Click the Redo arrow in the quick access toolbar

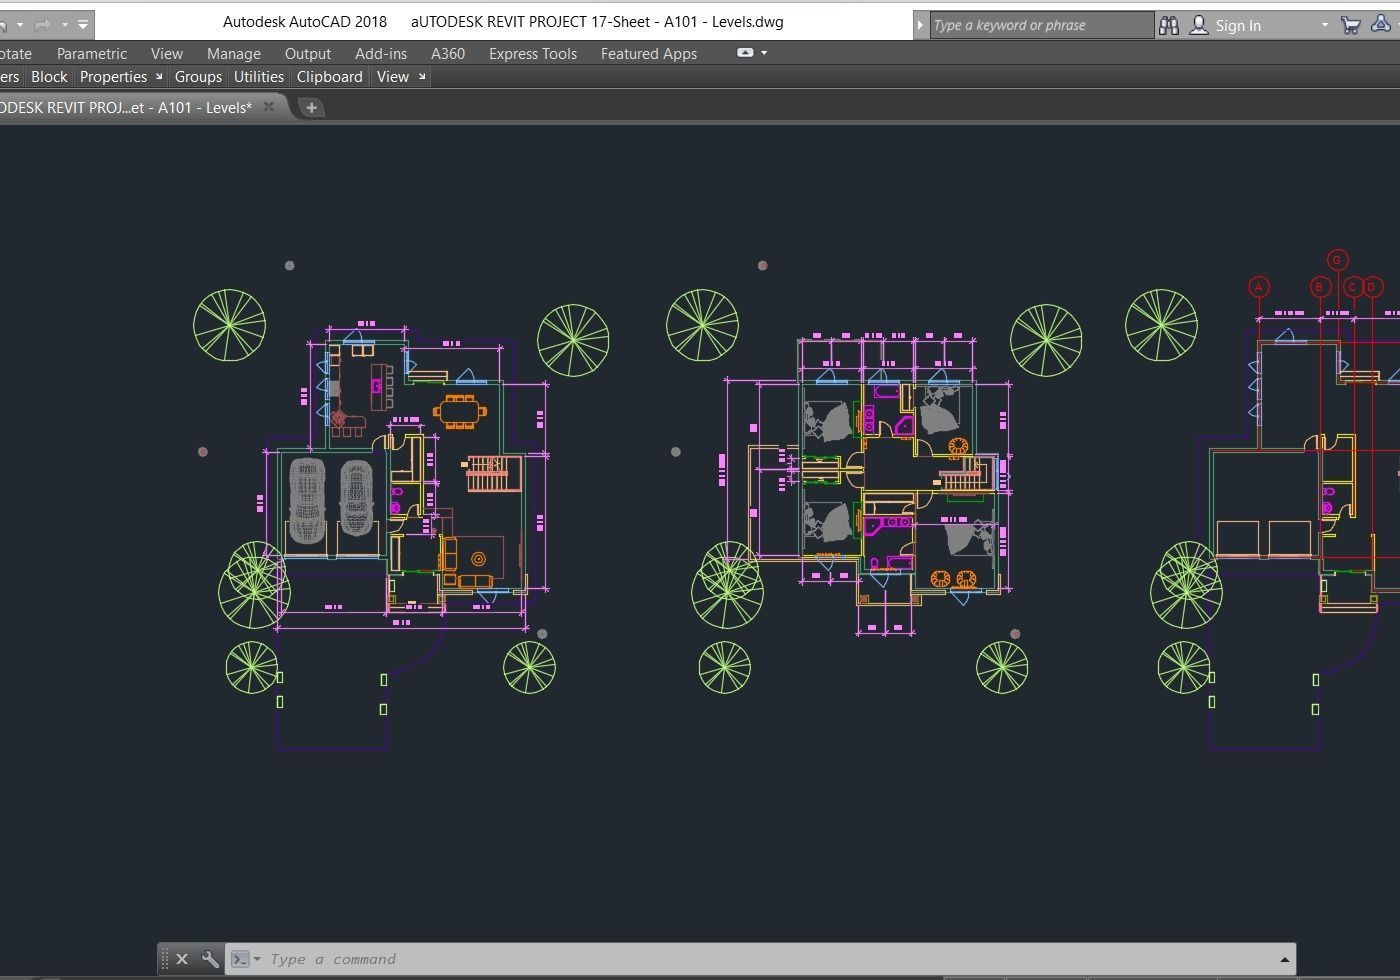(42, 24)
